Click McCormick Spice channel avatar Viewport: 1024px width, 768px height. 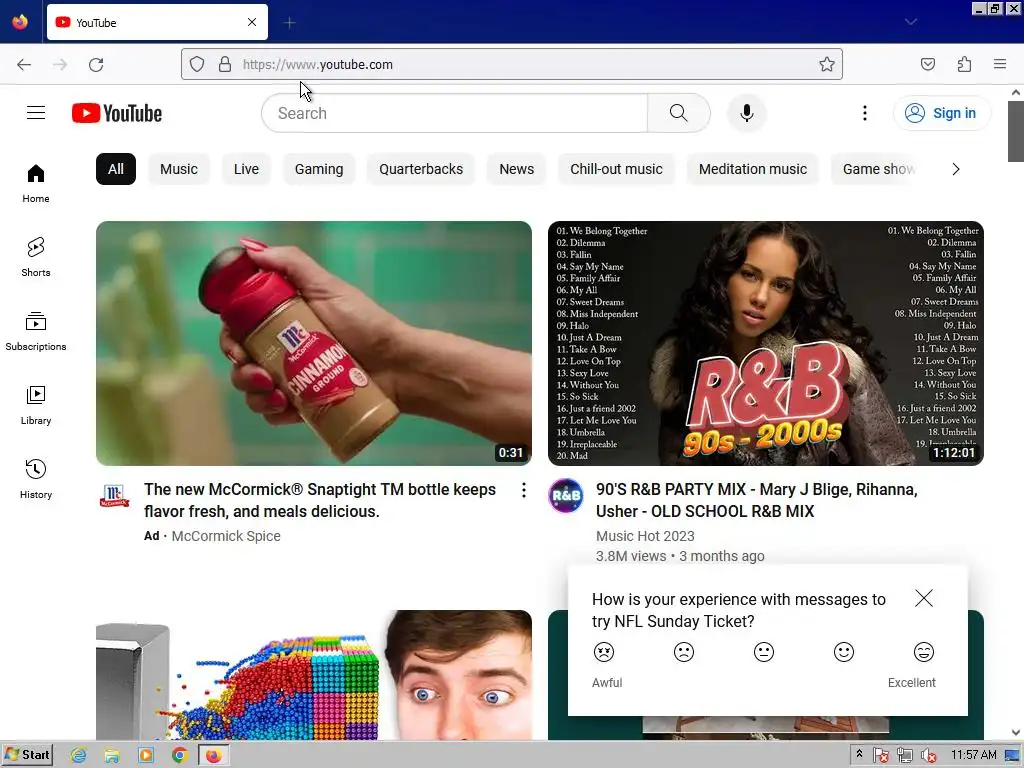point(114,496)
